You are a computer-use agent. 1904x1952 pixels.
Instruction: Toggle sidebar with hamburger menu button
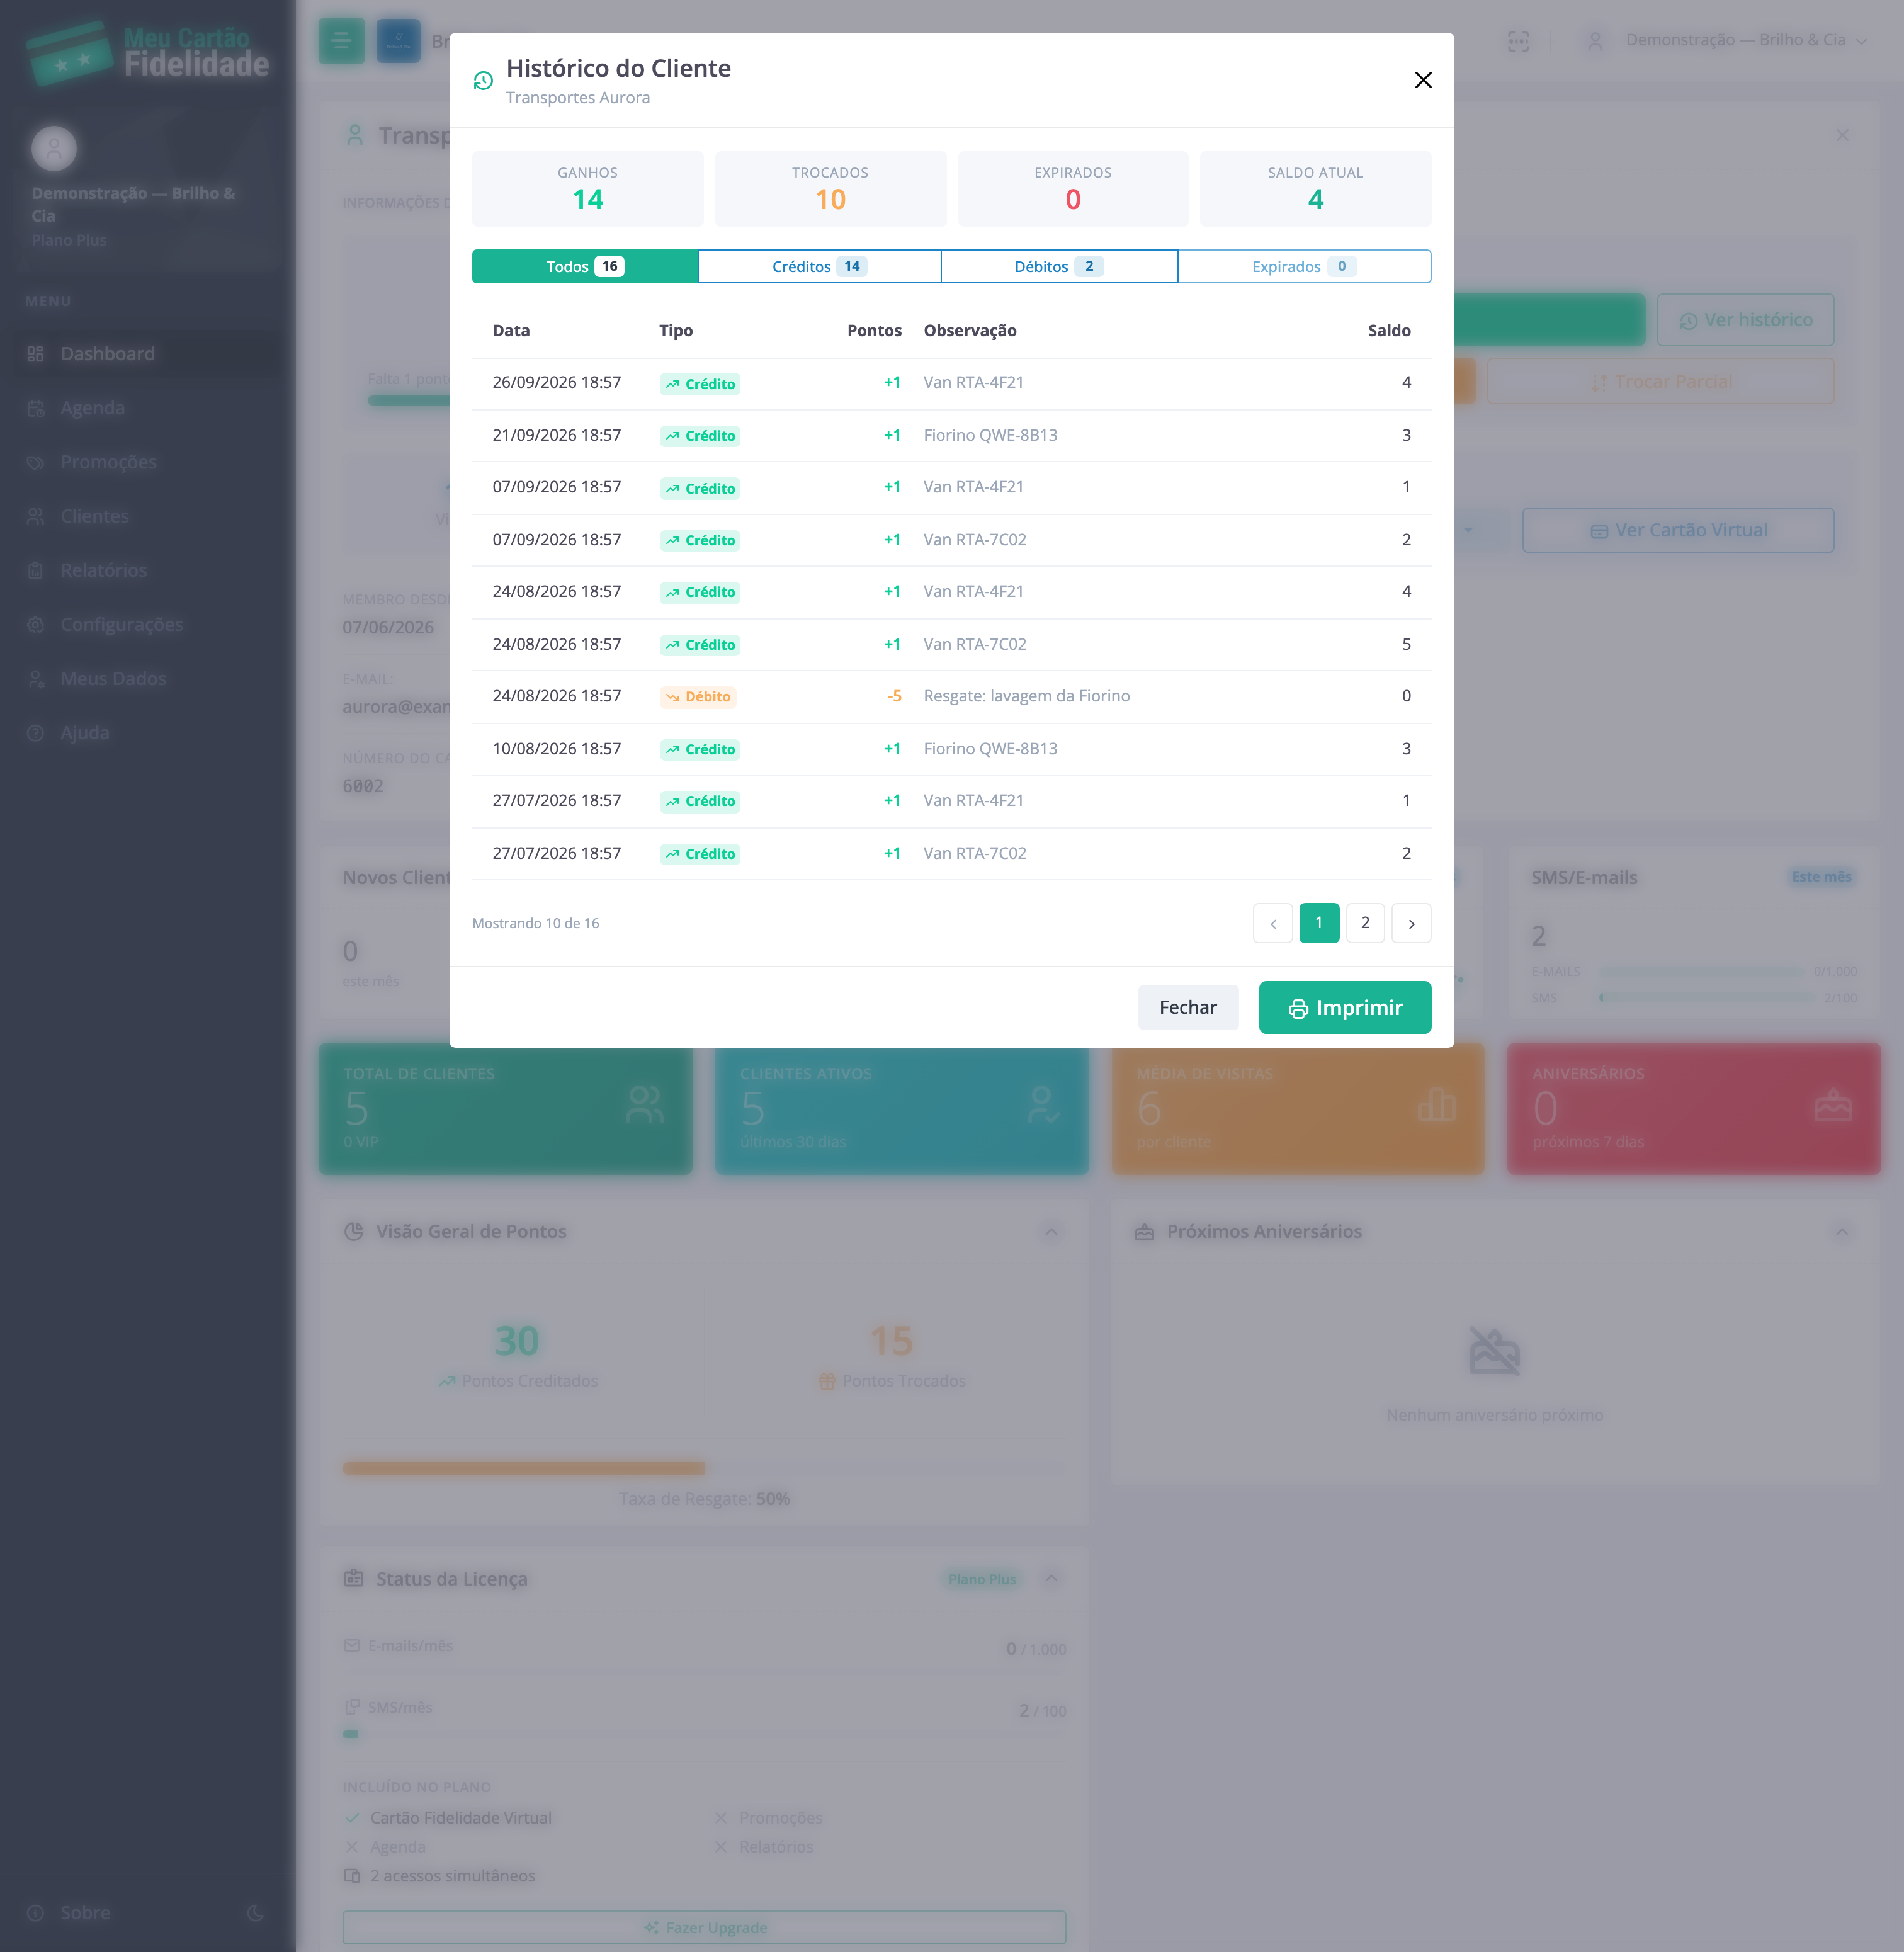click(x=341, y=41)
